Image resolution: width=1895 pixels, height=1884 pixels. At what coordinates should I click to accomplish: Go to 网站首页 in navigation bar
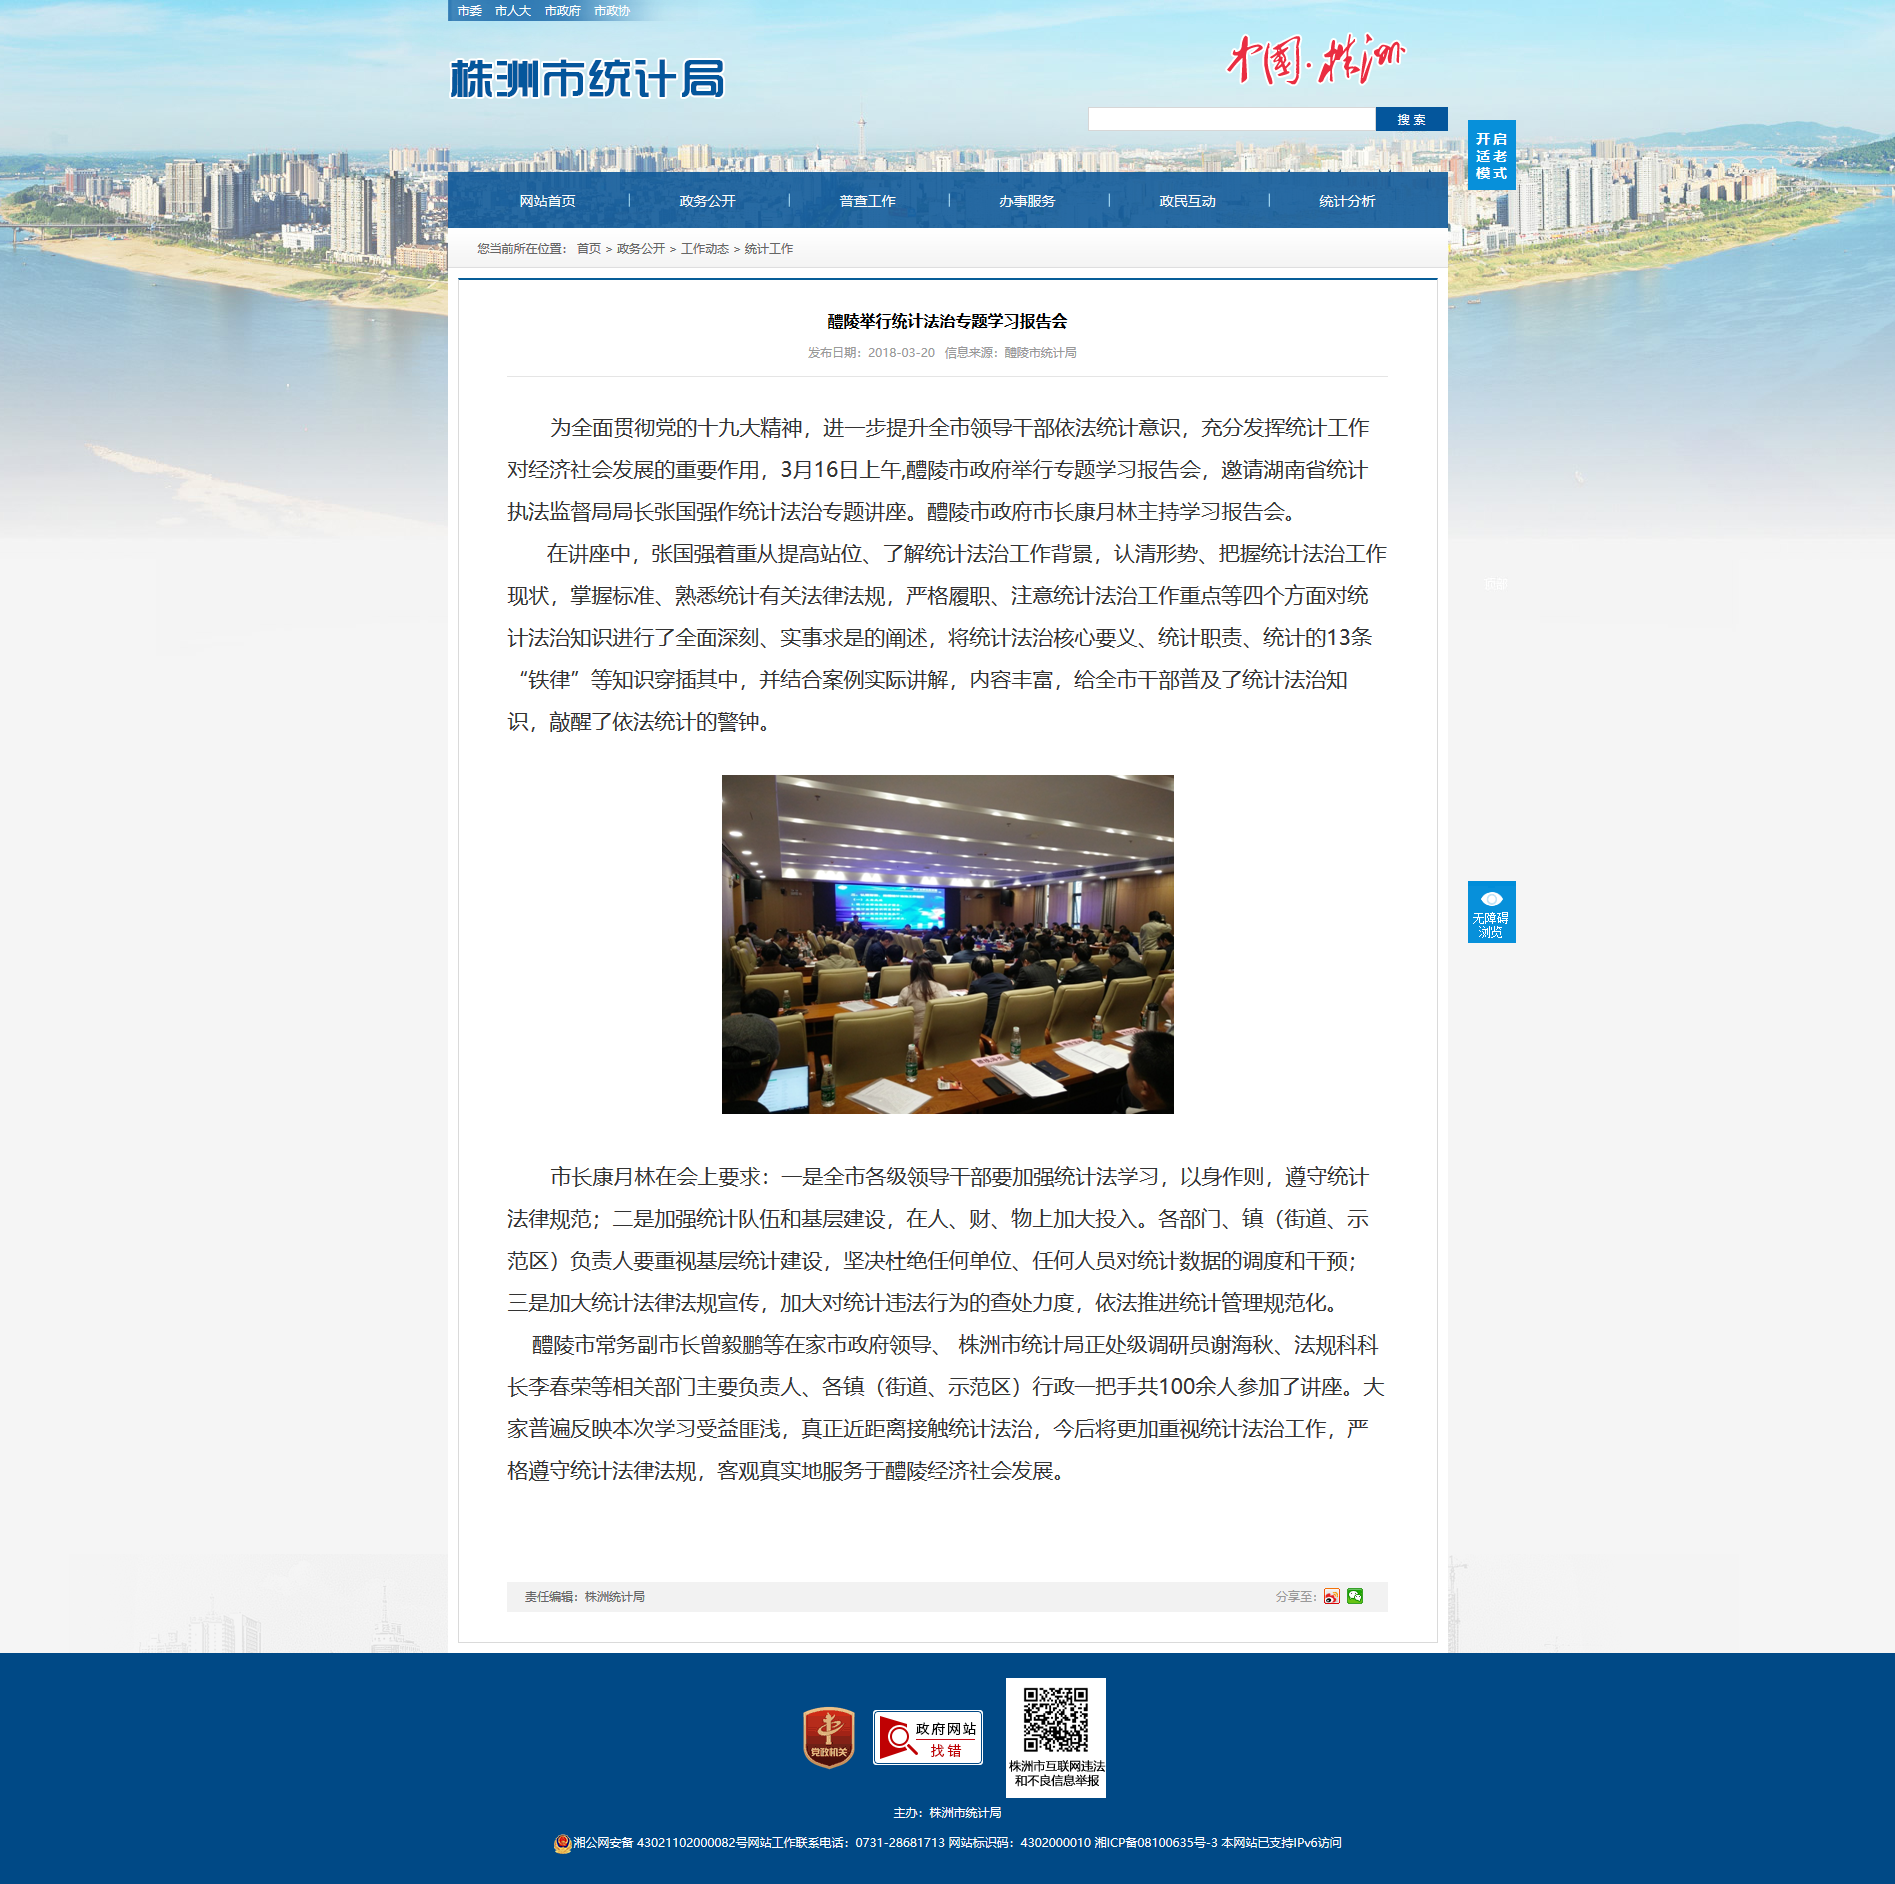(547, 201)
